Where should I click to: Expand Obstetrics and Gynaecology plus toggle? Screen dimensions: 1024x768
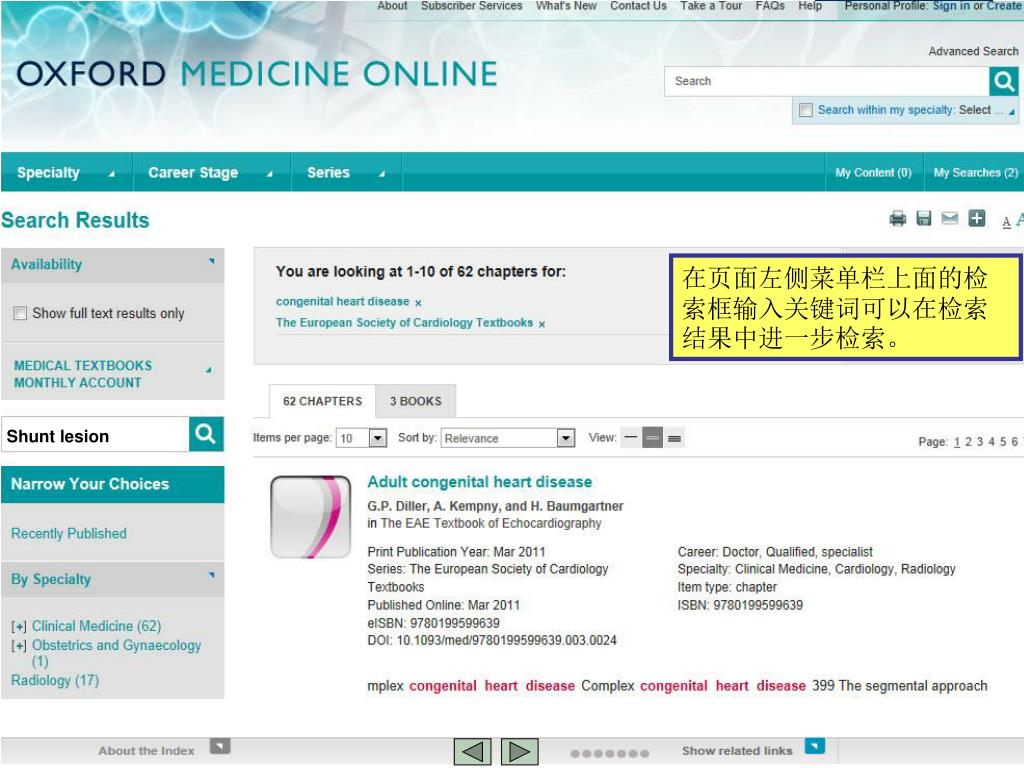tap(19, 646)
